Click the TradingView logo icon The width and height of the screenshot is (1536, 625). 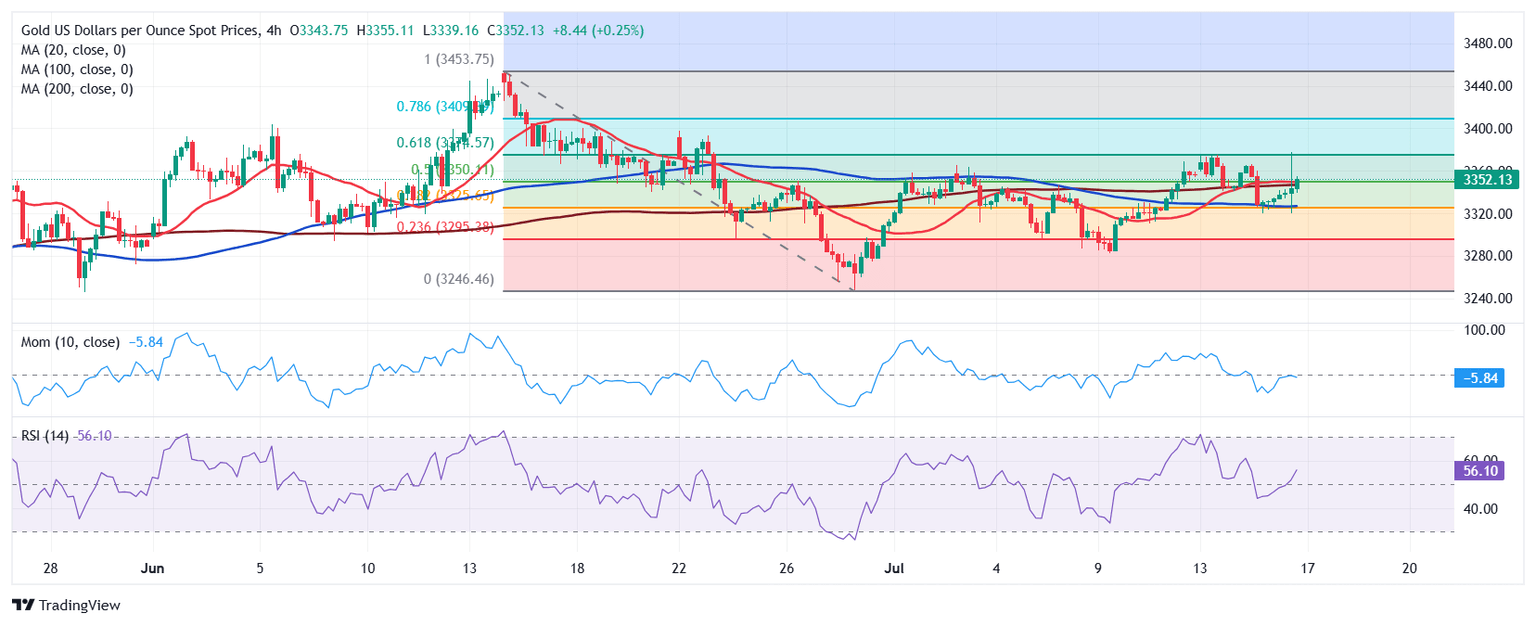(22, 605)
